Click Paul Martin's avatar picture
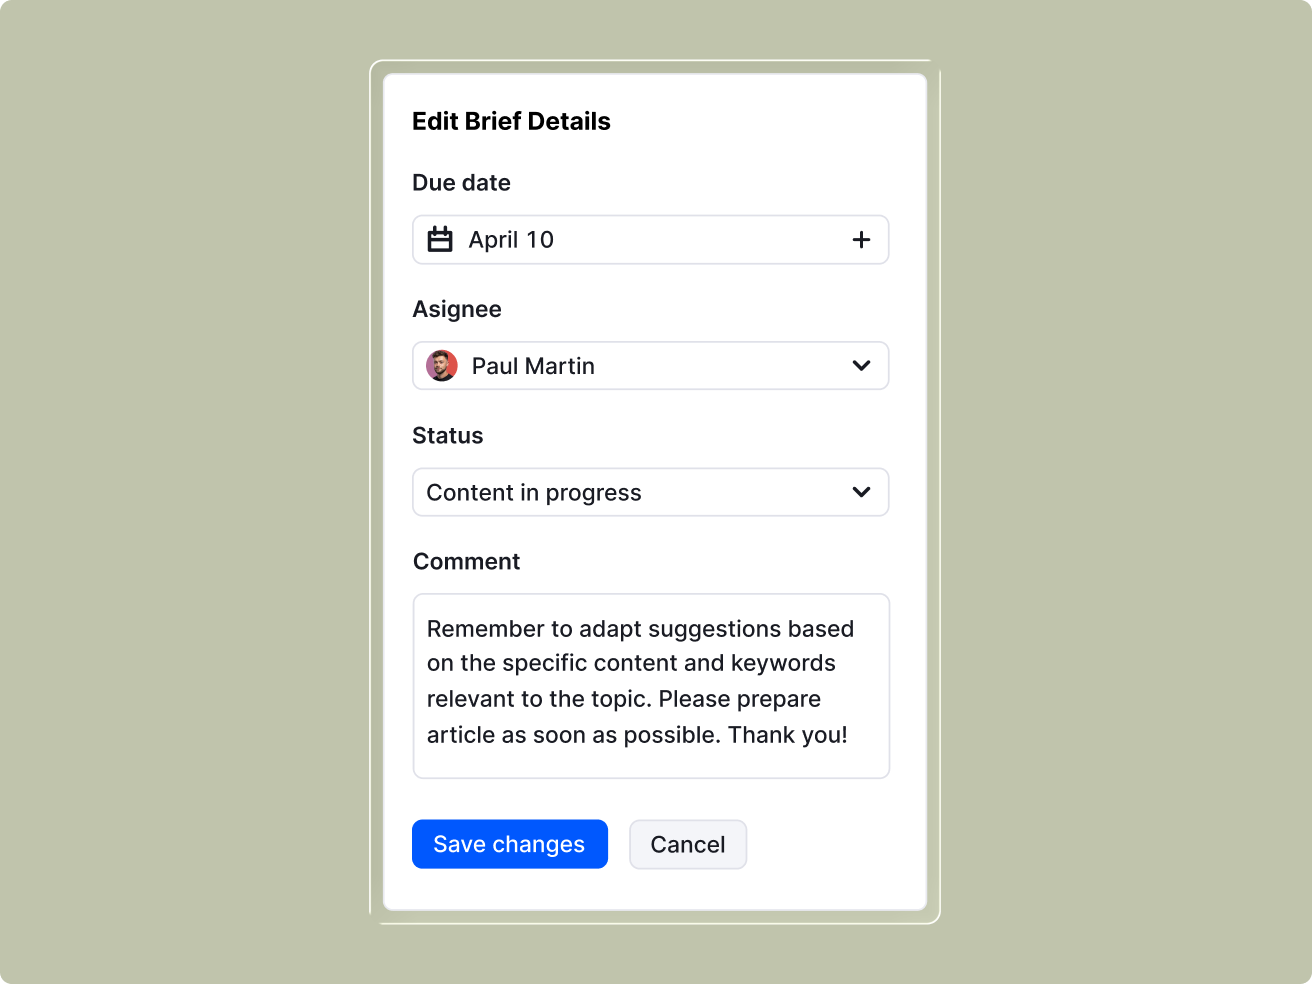This screenshot has height=984, width=1312. (x=442, y=366)
